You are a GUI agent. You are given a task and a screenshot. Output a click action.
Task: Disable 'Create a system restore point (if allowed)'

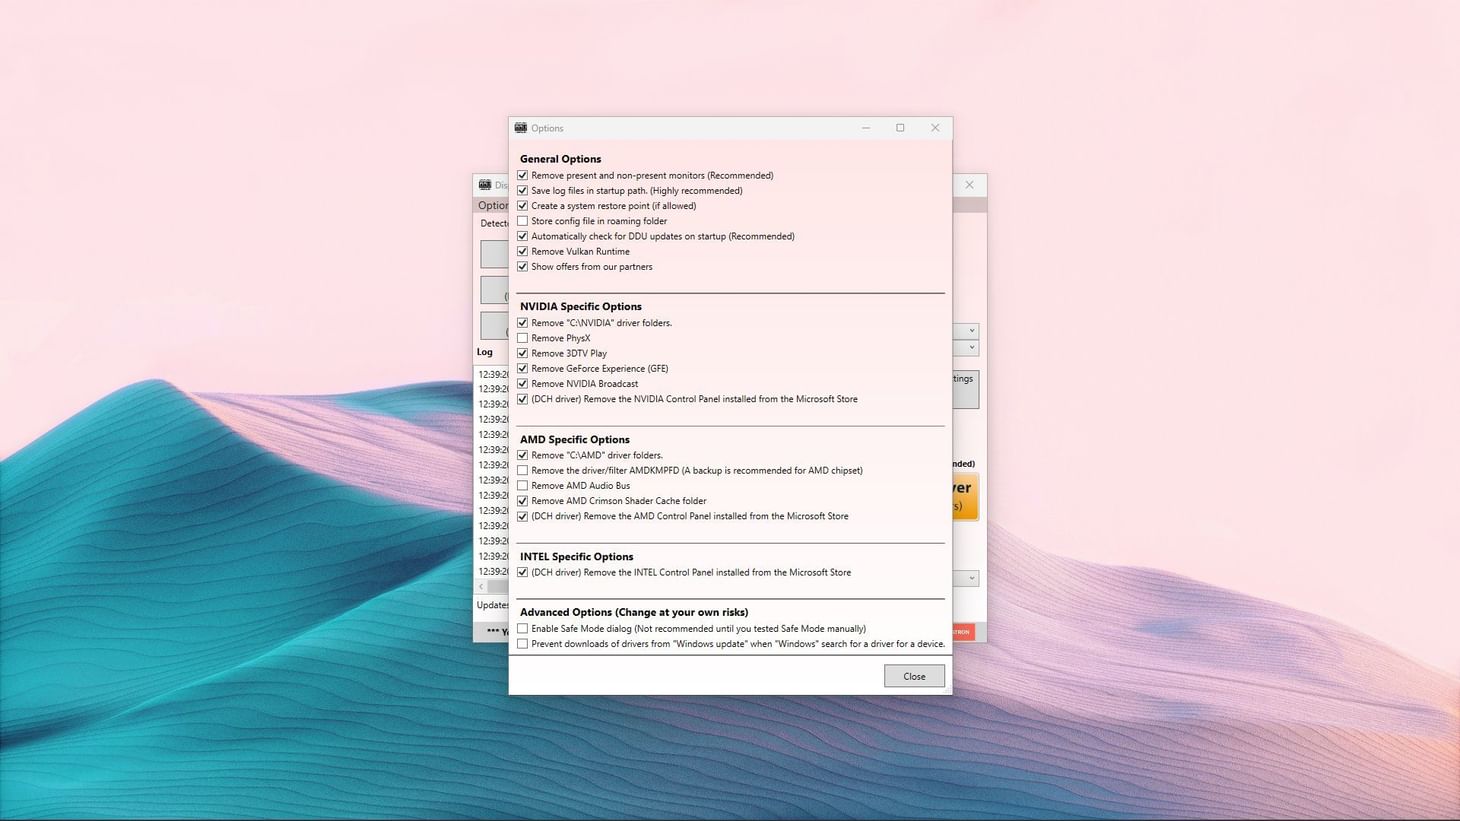tap(523, 205)
